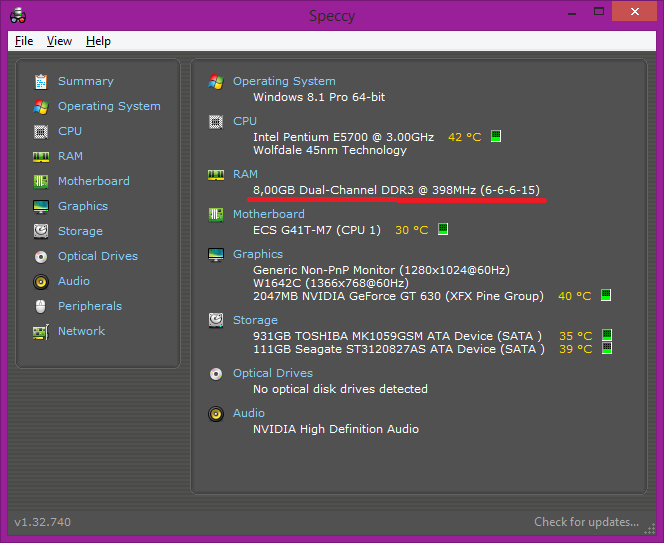
Task: Show Motherboard details from sidebar
Action: pyautogui.click(x=94, y=181)
